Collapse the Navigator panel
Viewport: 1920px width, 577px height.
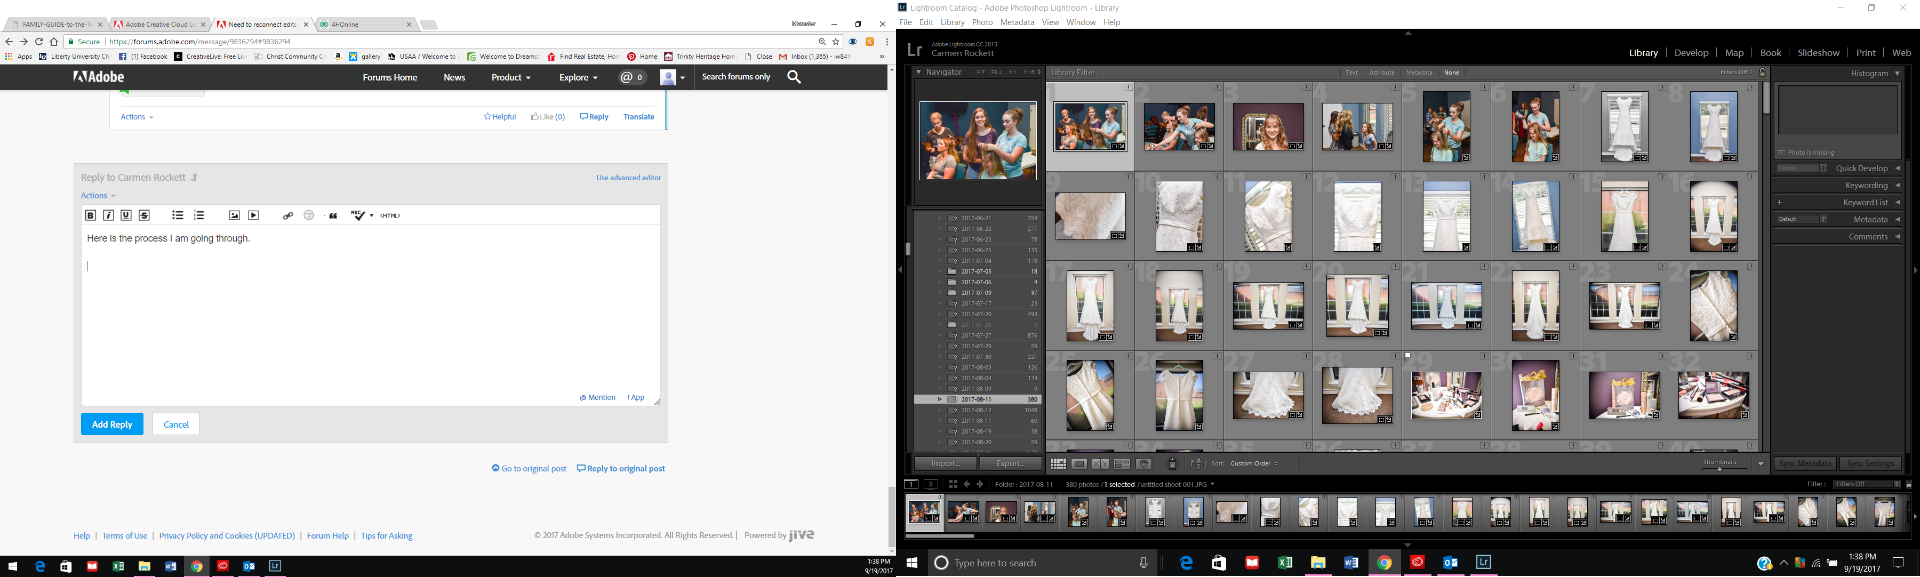tap(919, 72)
